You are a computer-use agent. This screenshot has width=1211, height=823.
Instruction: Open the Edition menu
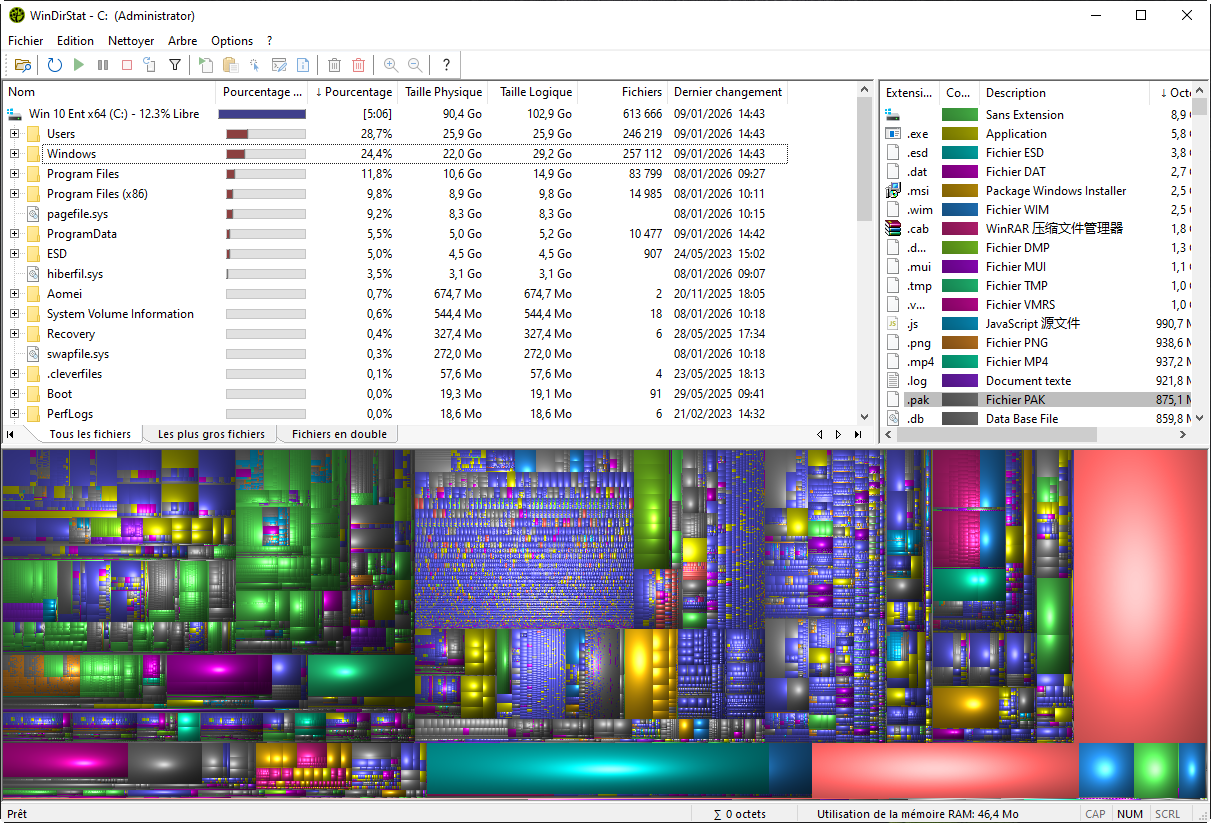[75, 41]
